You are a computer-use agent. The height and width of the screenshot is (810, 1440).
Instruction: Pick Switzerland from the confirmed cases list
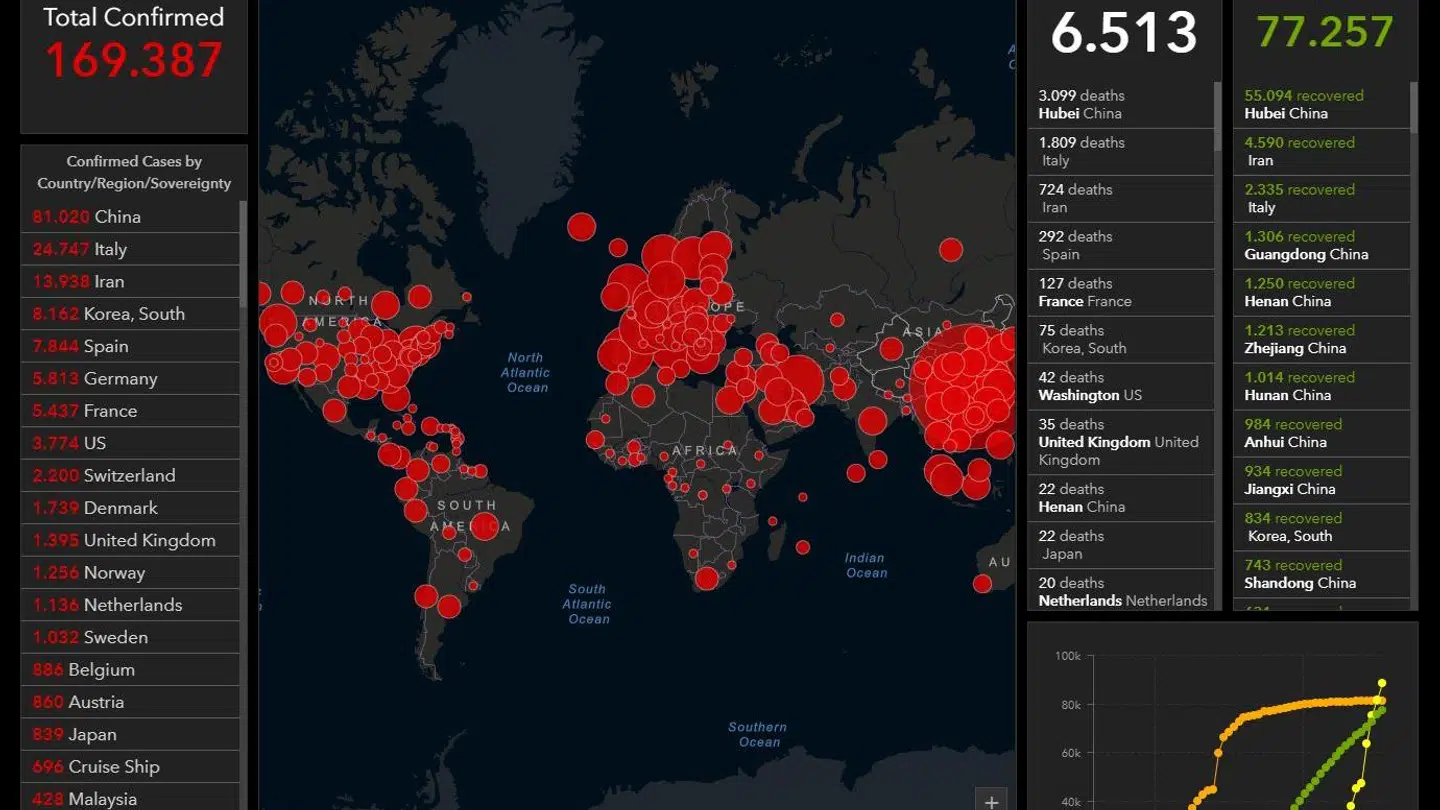click(130, 476)
